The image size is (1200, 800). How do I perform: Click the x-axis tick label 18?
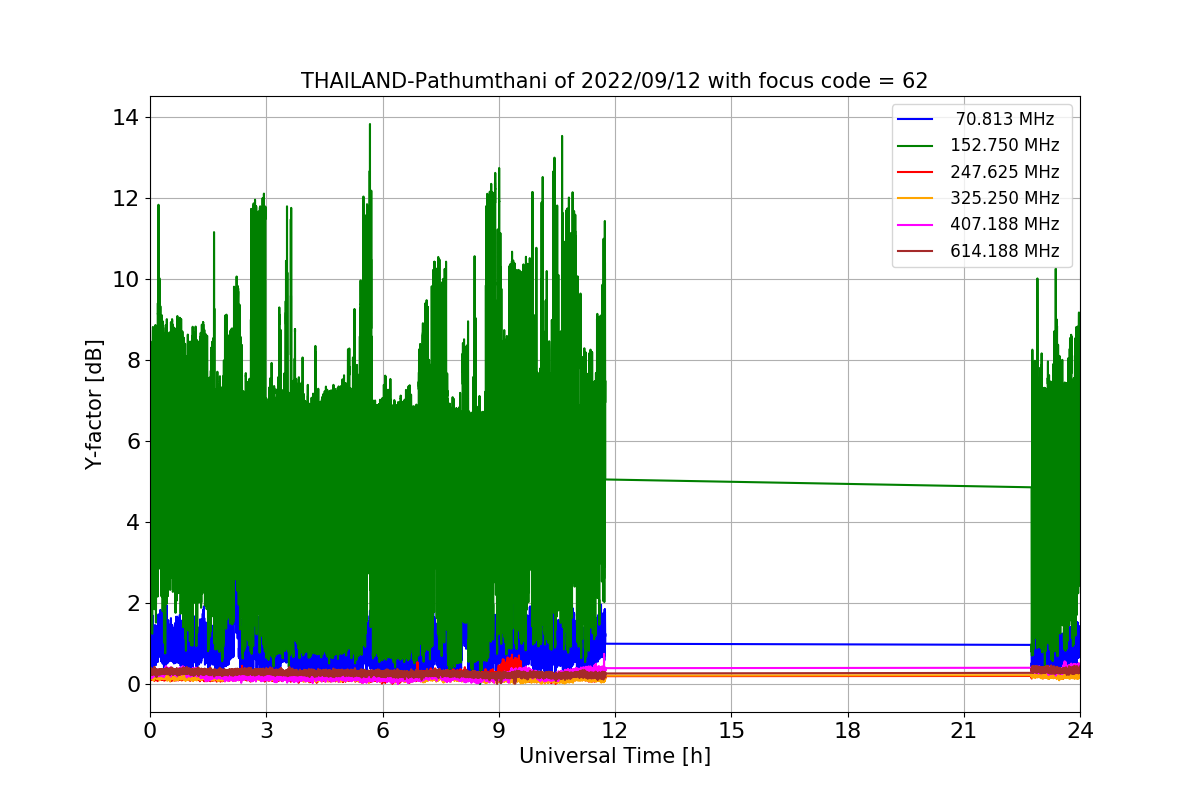point(847,731)
